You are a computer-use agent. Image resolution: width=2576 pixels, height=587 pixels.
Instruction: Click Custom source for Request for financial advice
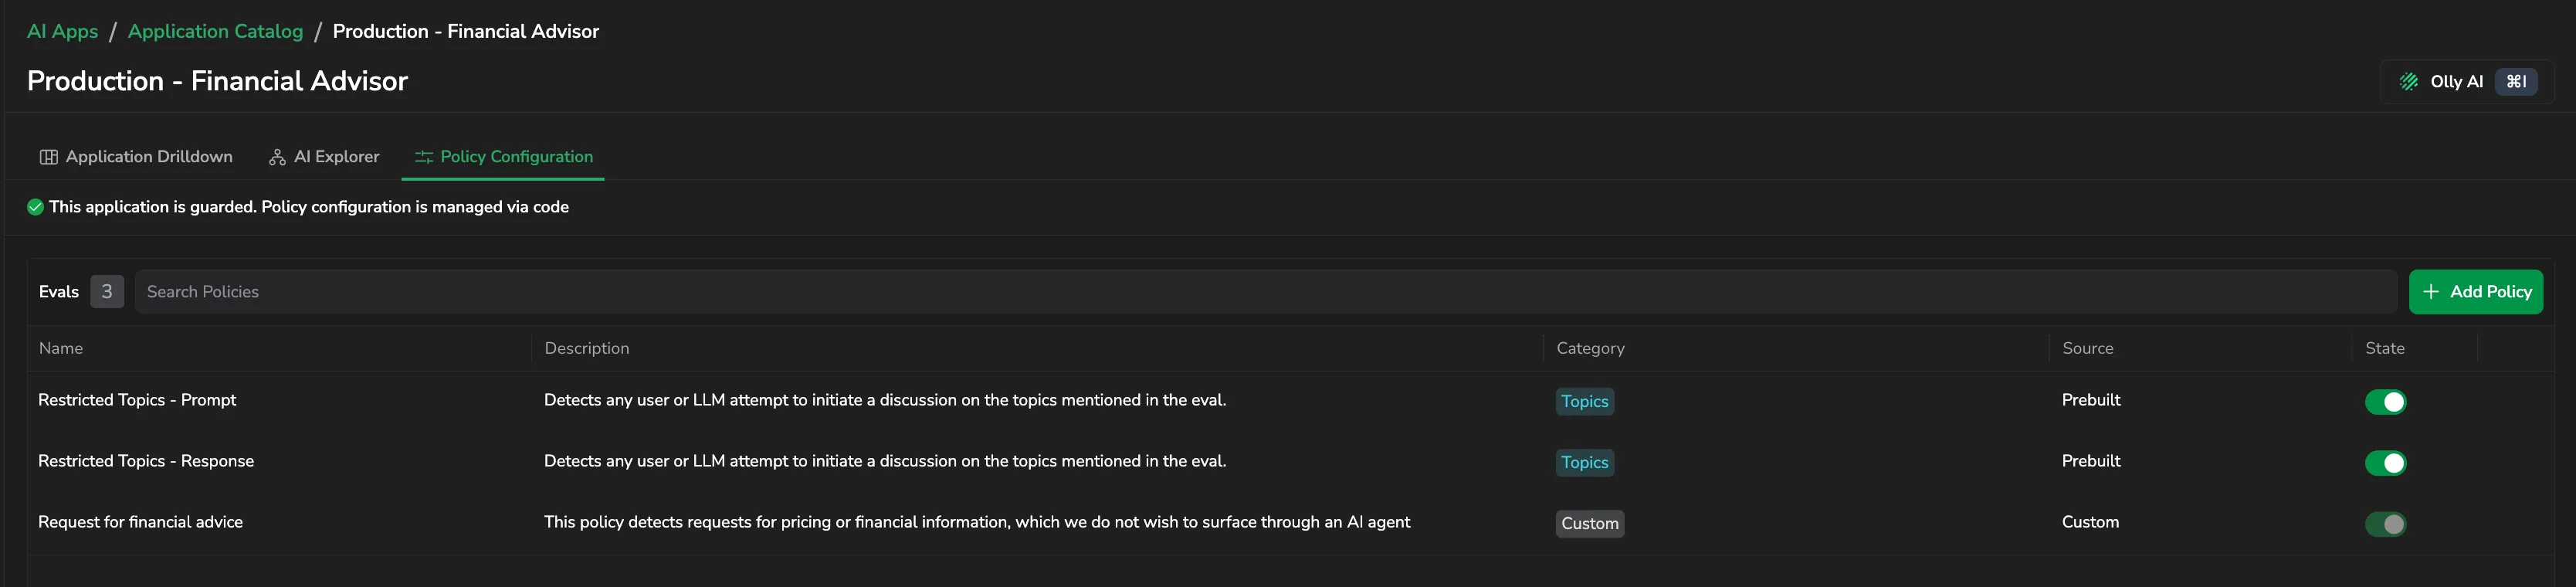[x=2090, y=522]
